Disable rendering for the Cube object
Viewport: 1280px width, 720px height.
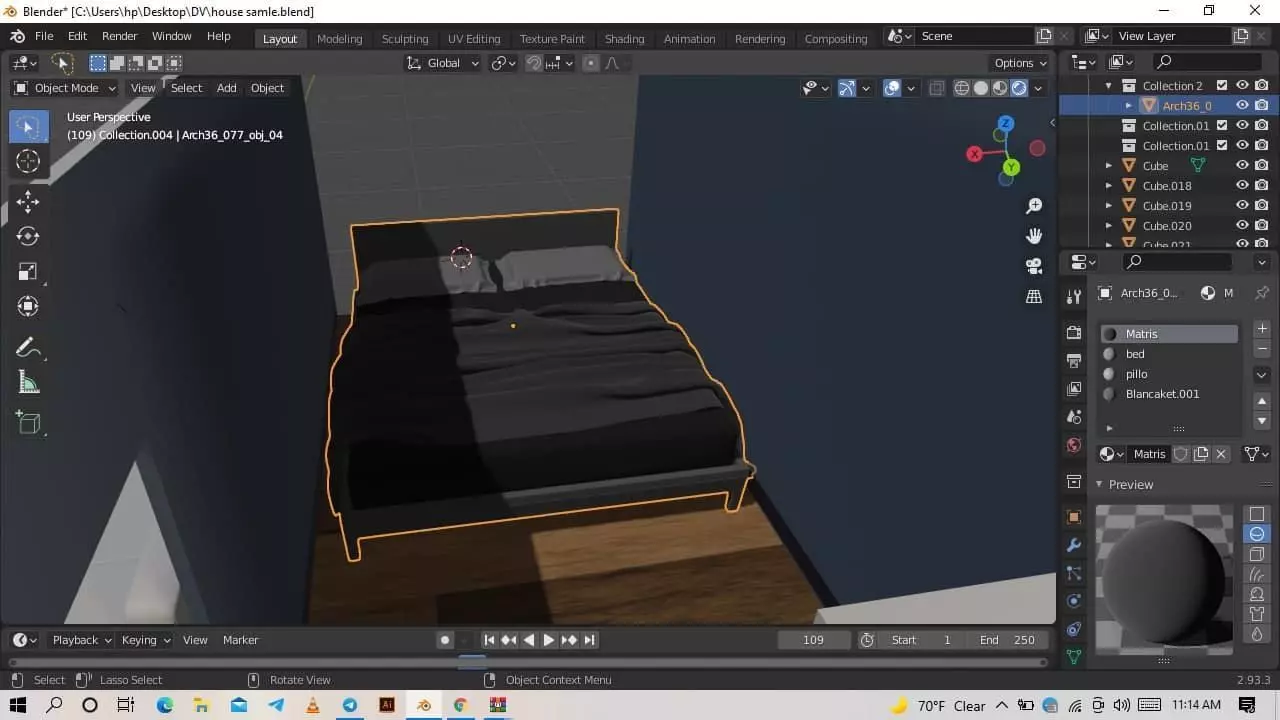(x=1262, y=165)
